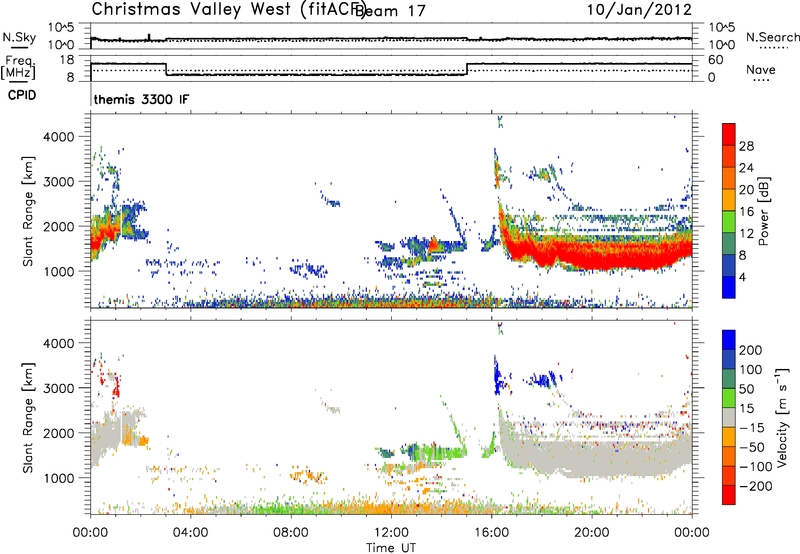Click the -15 label on the velocity colorbar
The image size is (800, 554).
[752, 428]
